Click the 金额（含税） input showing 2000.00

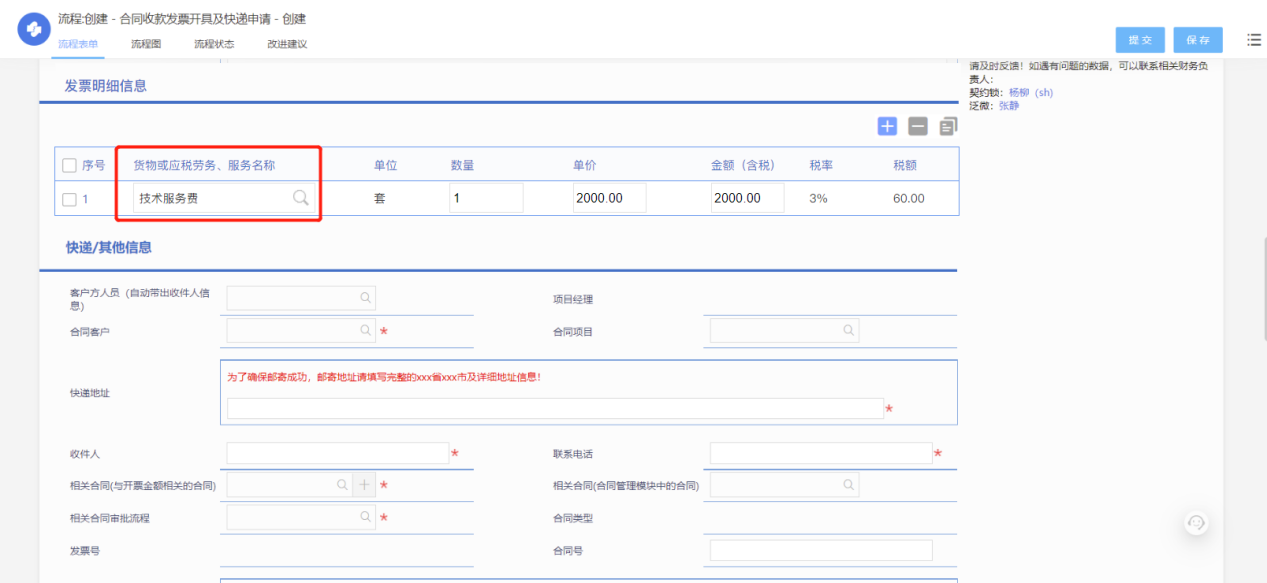point(747,198)
